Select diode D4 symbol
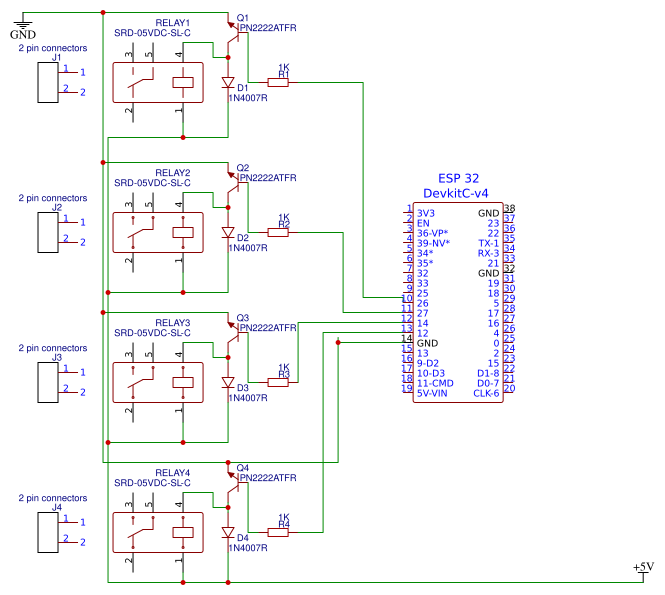Viewport: 665px width, 595px height. 228,533
